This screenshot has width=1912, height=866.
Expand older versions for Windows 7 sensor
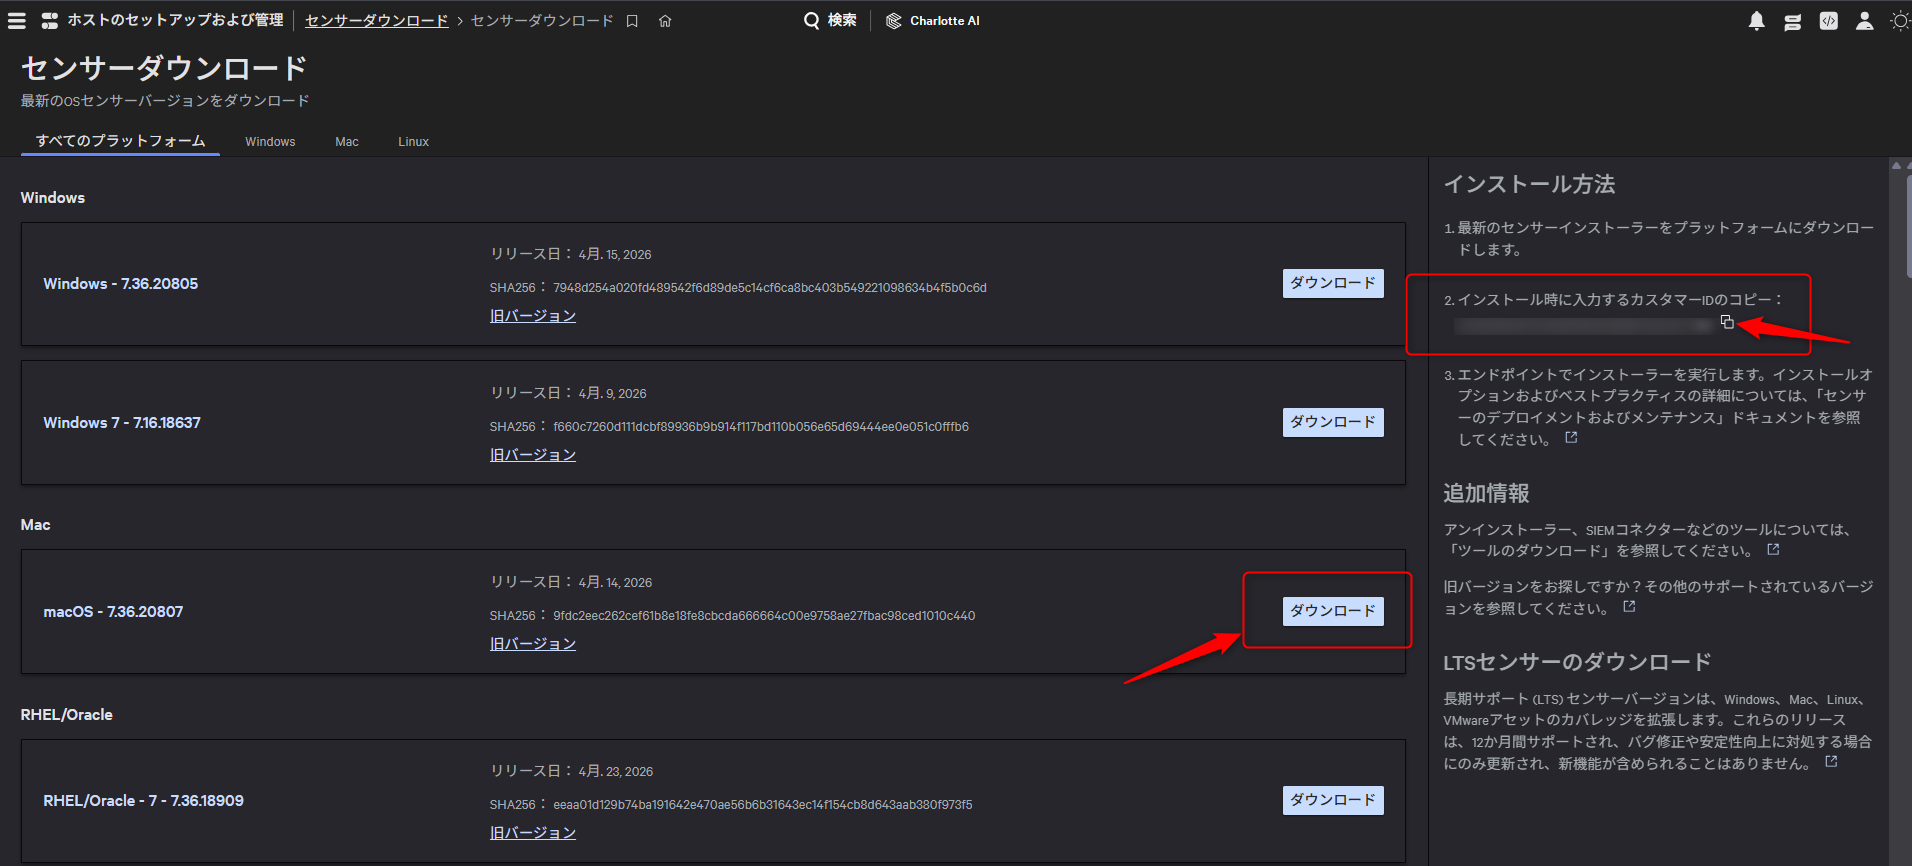[532, 455]
